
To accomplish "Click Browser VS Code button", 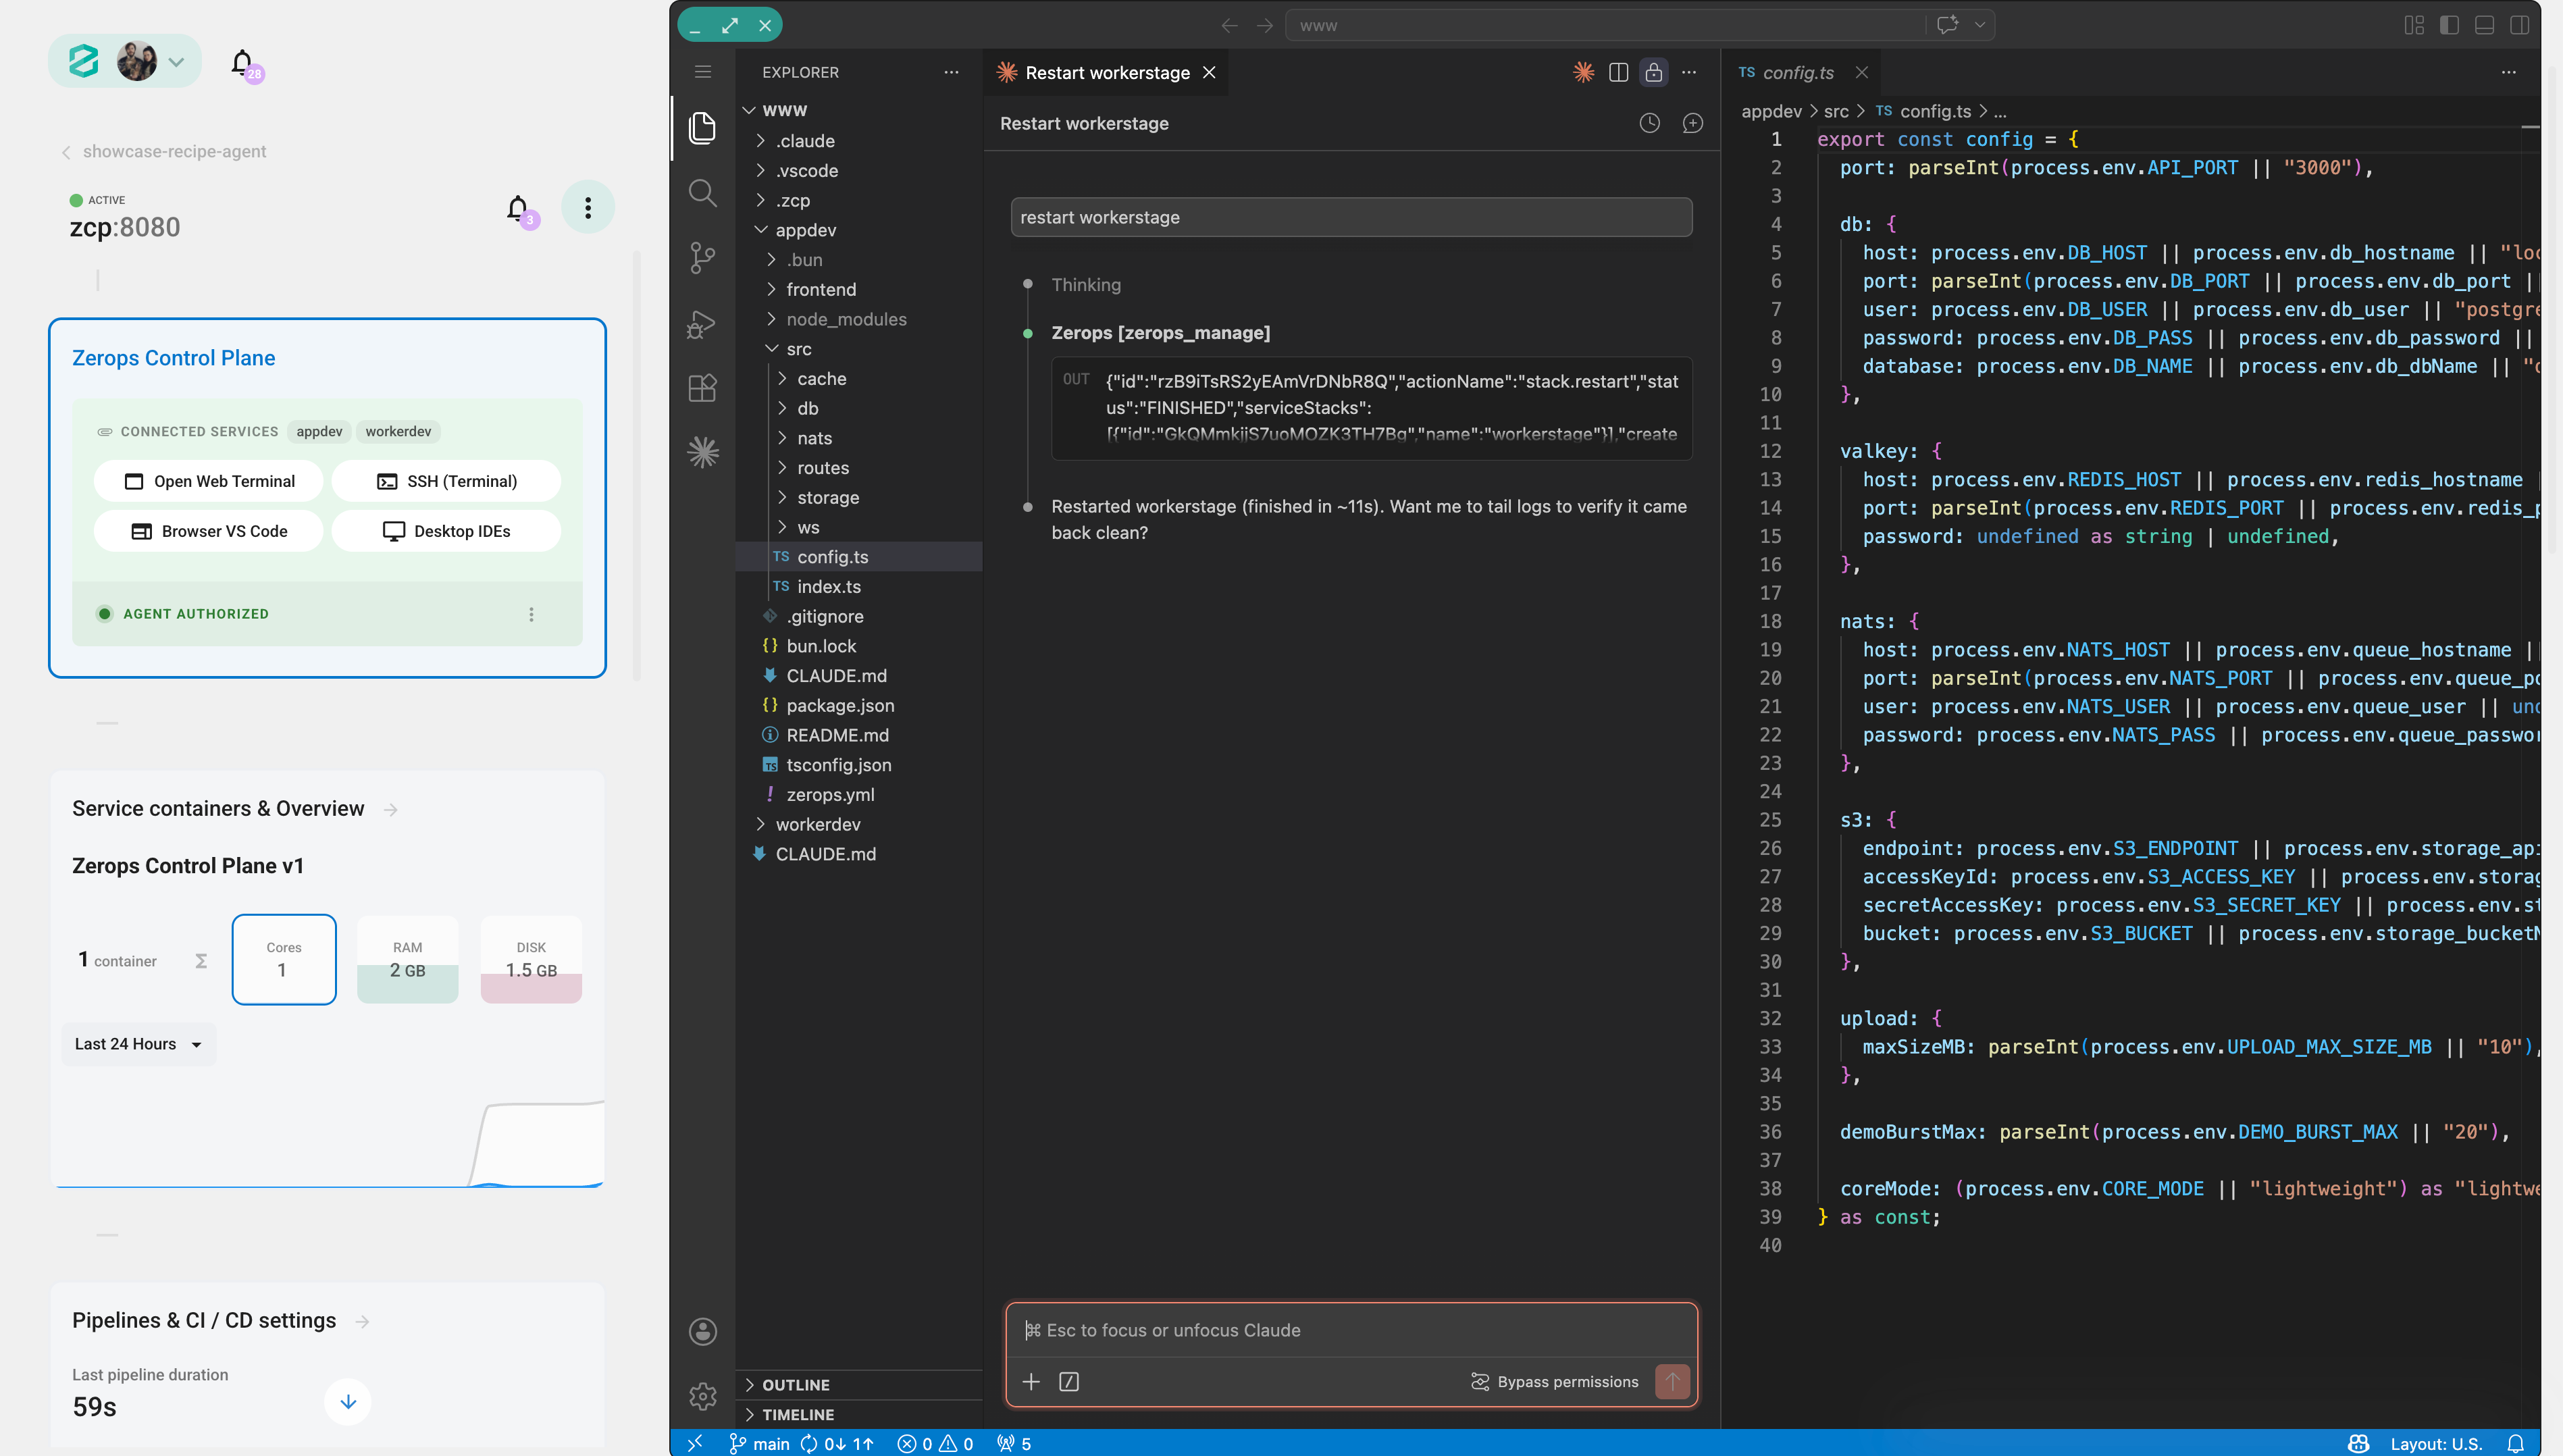I will click(209, 531).
